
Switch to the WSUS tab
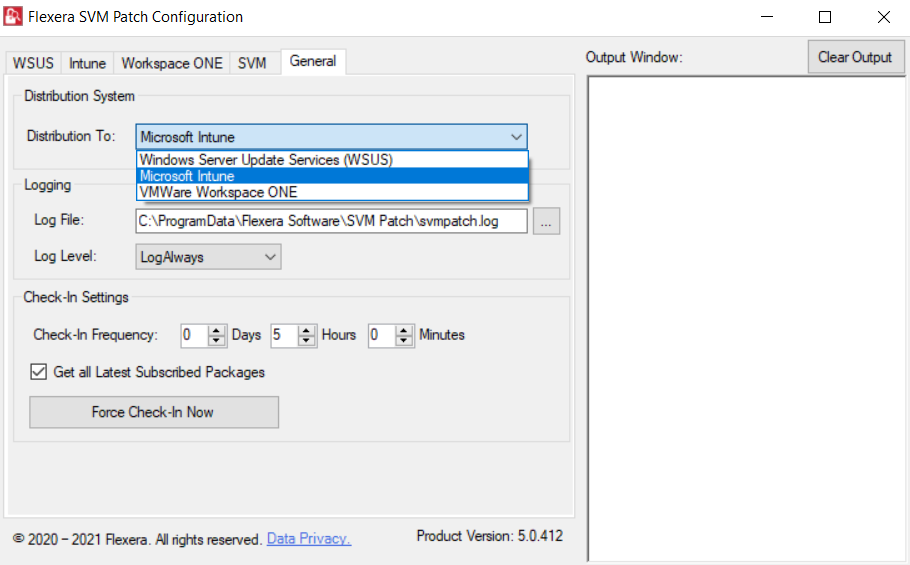click(33, 63)
